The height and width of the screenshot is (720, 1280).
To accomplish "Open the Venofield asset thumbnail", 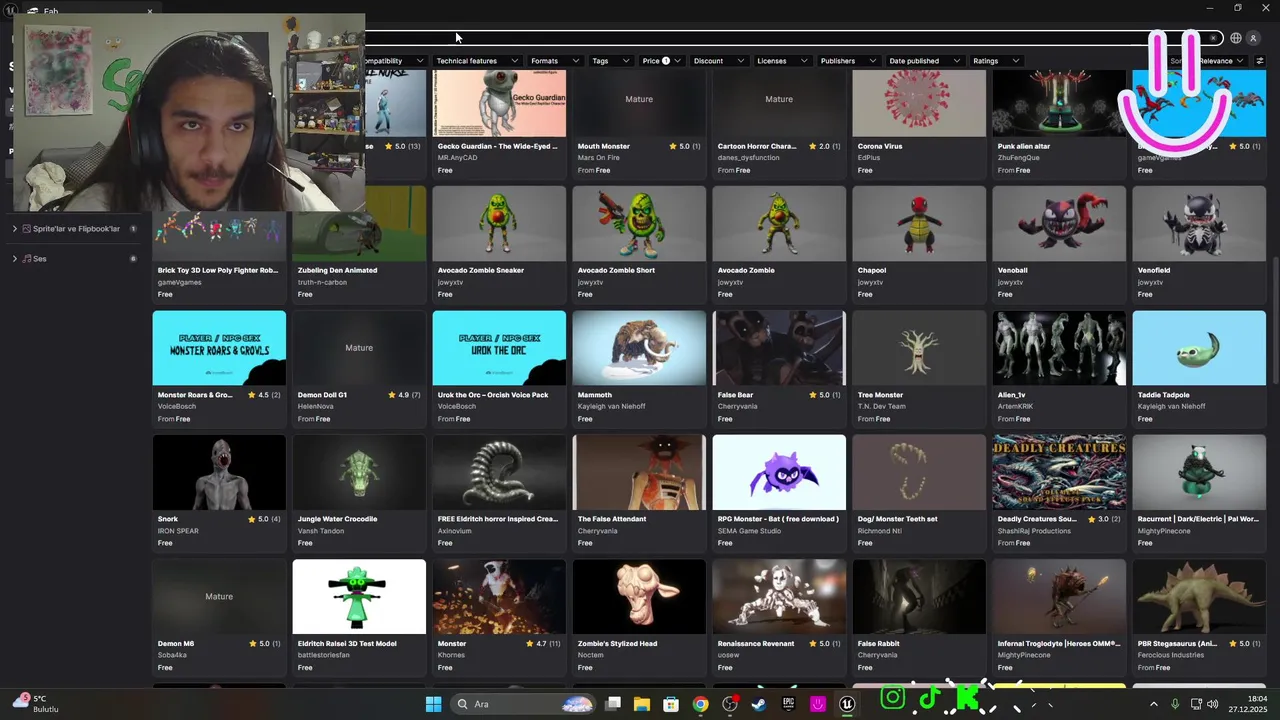I will click(1199, 223).
